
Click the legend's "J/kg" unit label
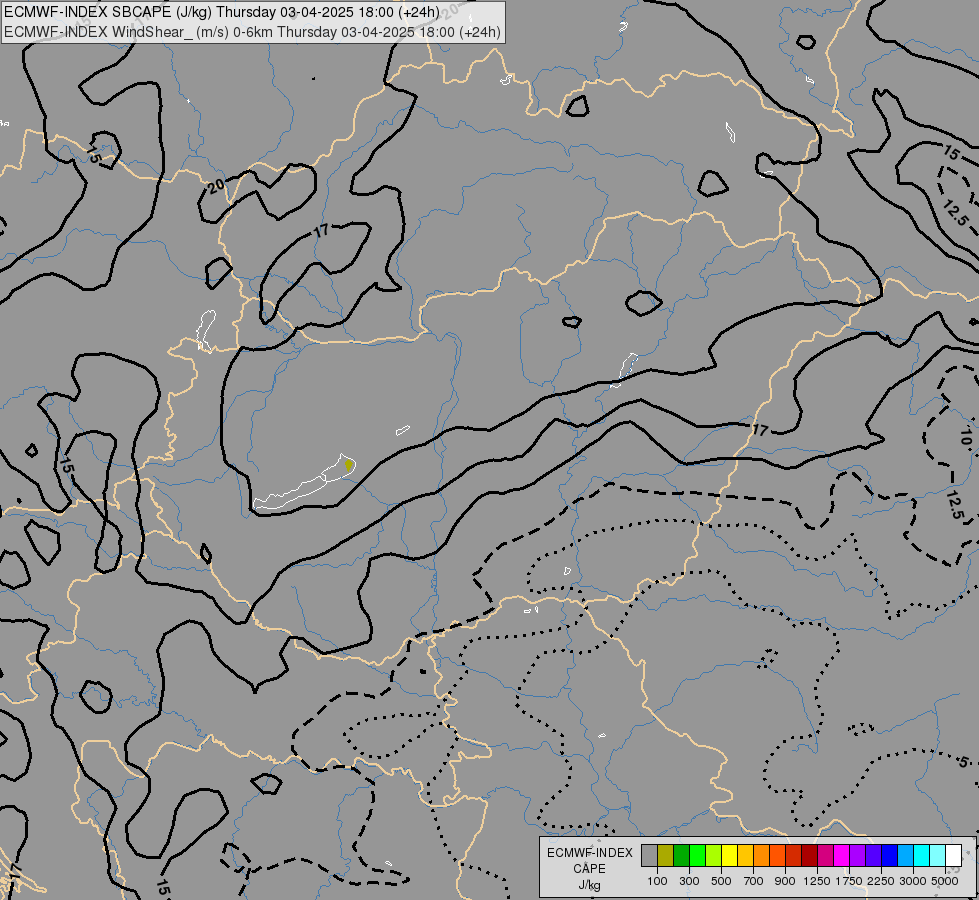point(589,885)
